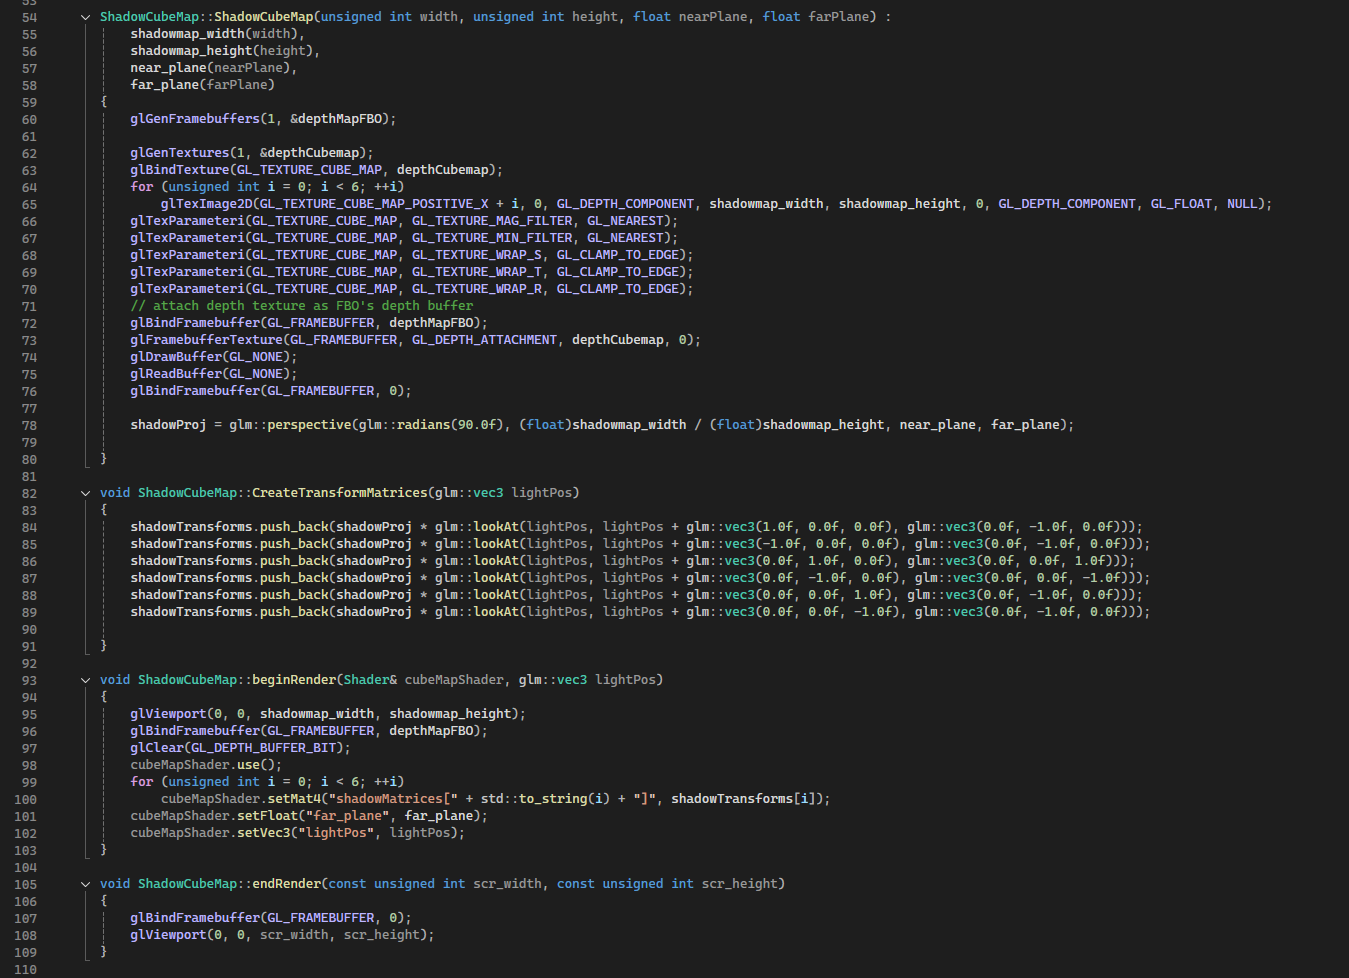This screenshot has height=978, width=1349.
Task: Click the glGenTextures function call
Action: point(179,153)
